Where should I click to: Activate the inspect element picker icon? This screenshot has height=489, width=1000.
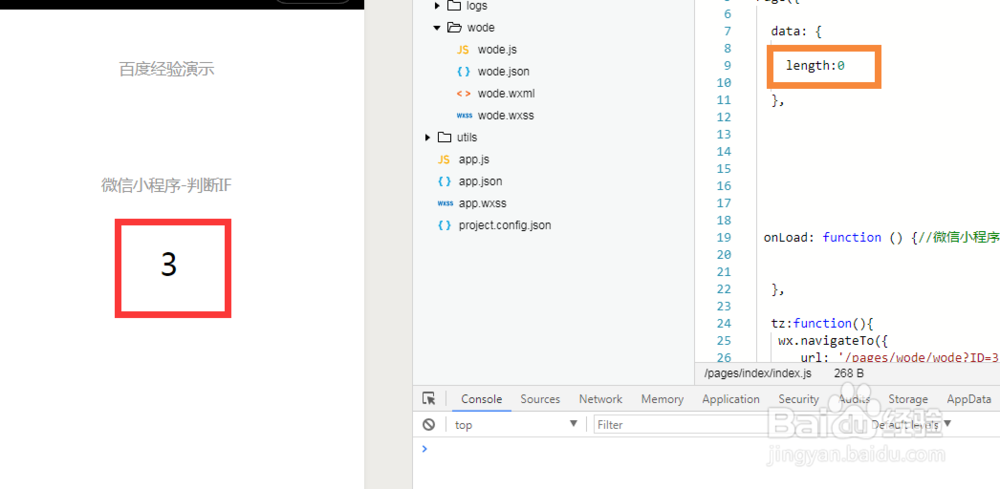click(429, 398)
